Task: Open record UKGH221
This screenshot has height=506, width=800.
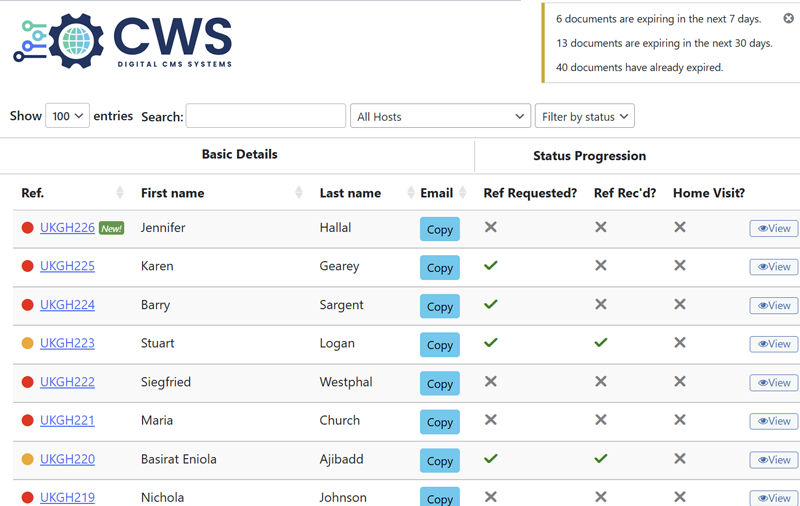Action: click(67, 420)
